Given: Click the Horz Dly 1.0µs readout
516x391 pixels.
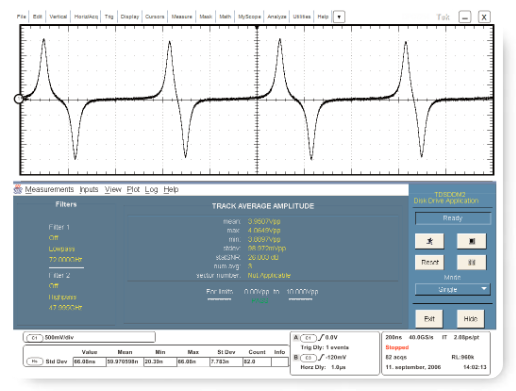Looking at the screenshot, I should 323,367.
